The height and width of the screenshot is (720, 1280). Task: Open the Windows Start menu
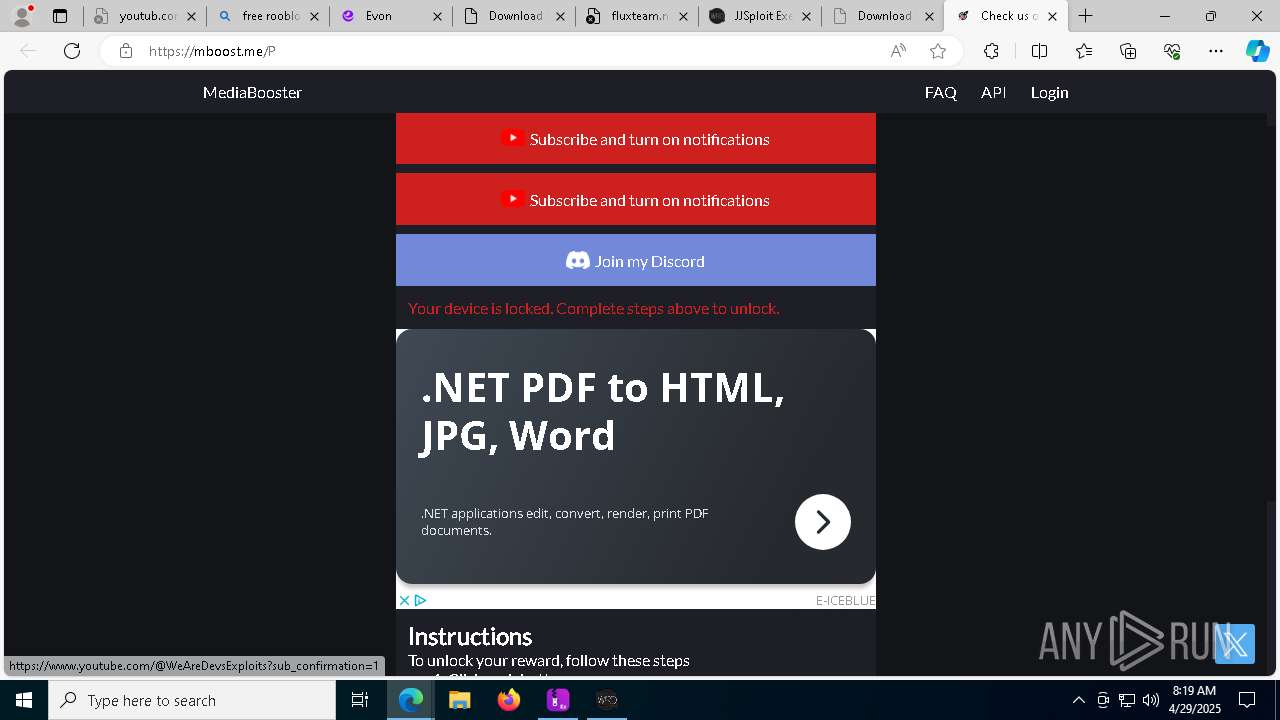point(24,700)
